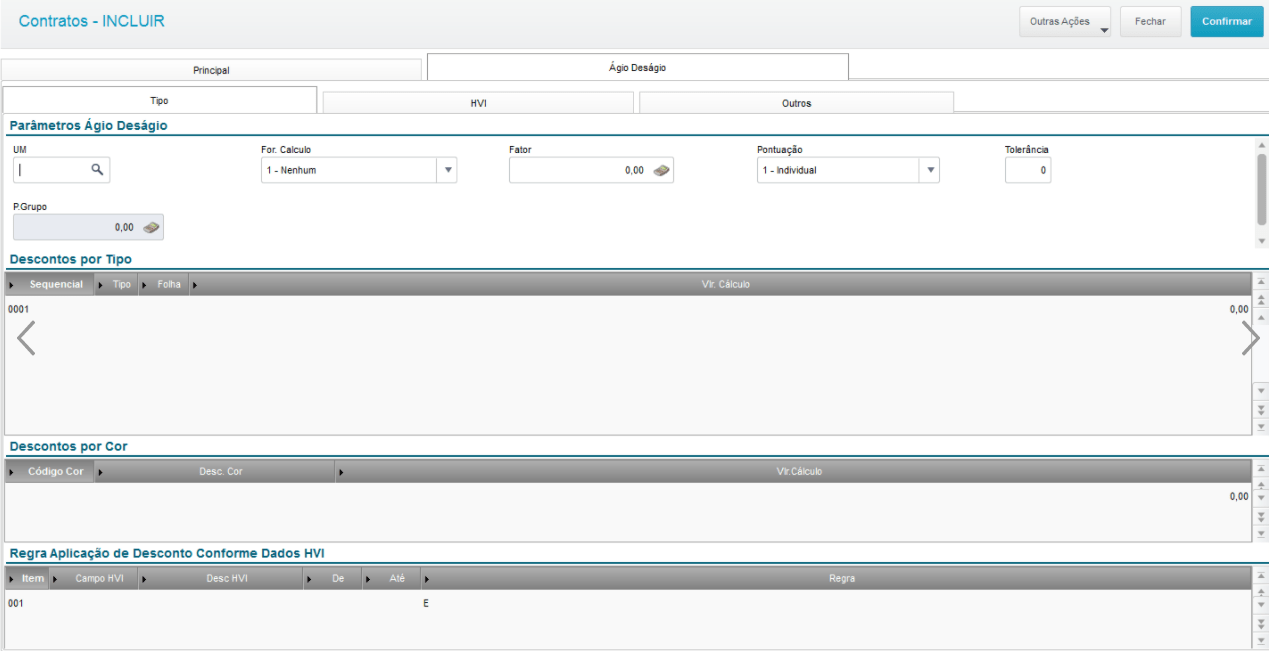Click arrow before Campo HVI column header
The image size is (1269, 651).
tap(54, 579)
